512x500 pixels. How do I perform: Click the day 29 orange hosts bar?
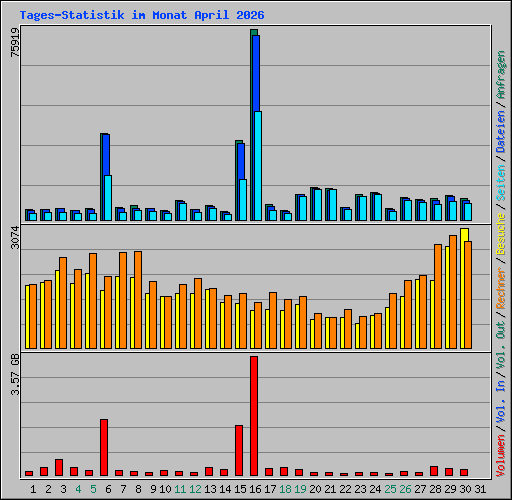pyautogui.click(x=453, y=292)
